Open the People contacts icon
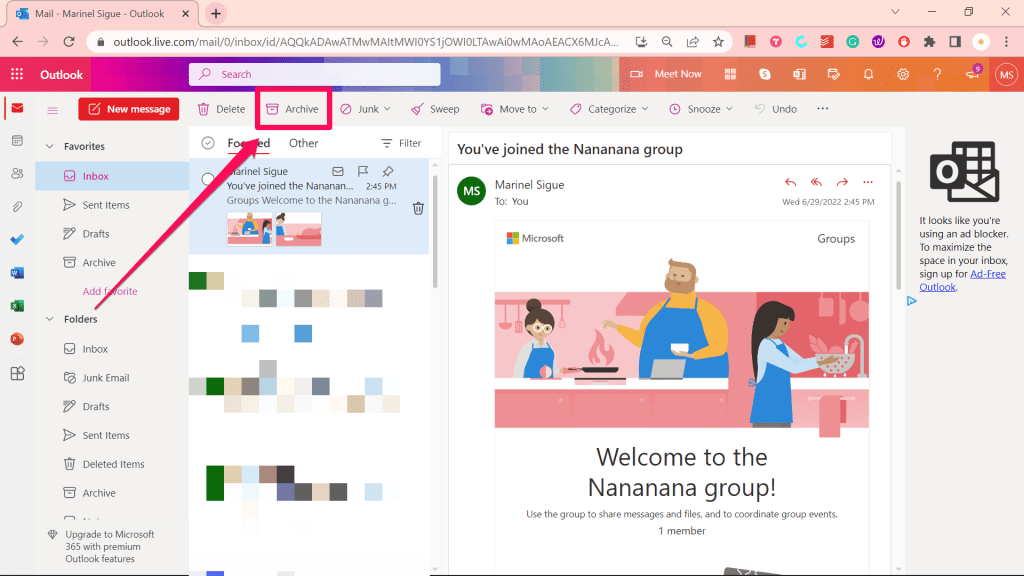Viewport: 1024px width, 576px height. 17,174
